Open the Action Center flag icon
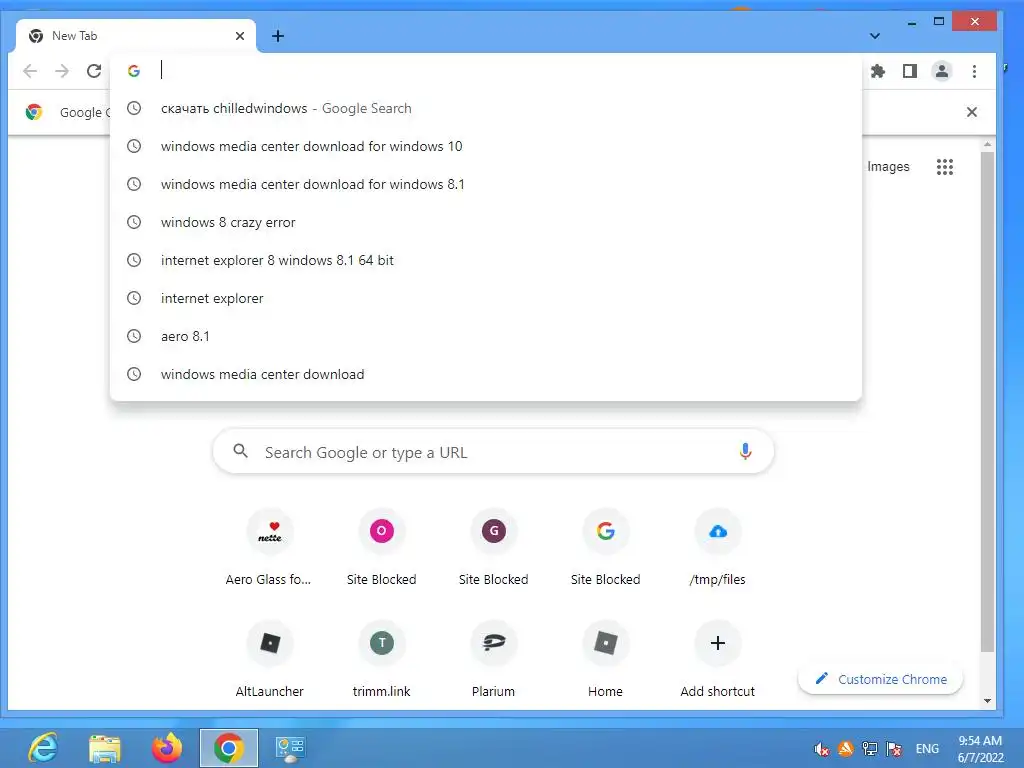1024x768 pixels. (x=894, y=749)
